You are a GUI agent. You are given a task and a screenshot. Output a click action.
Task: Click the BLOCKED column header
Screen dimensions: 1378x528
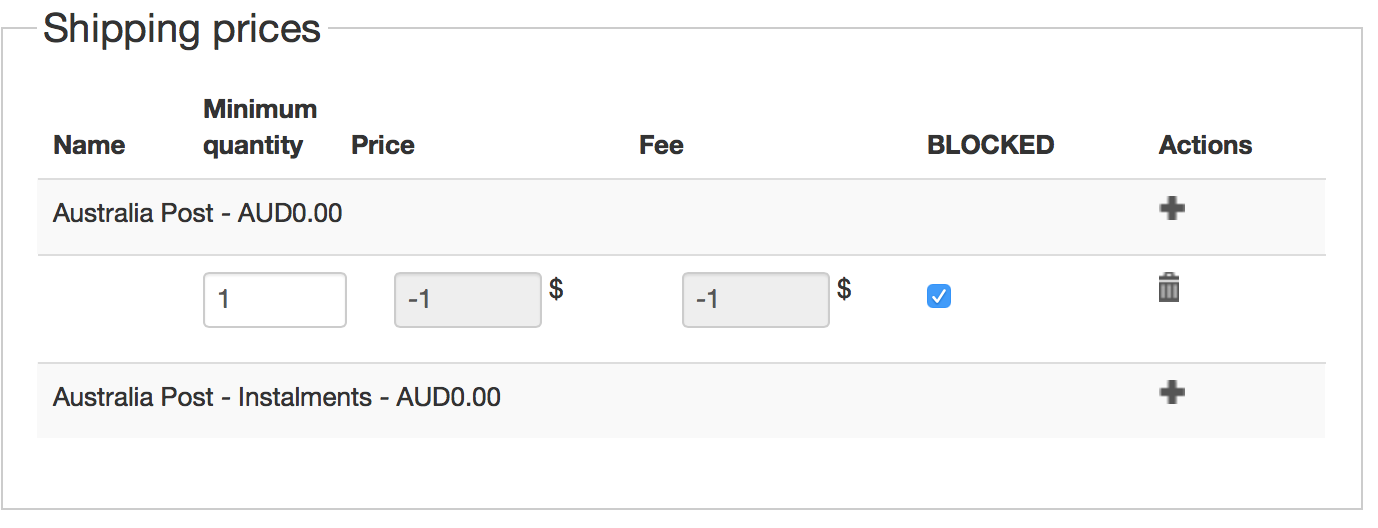click(990, 145)
